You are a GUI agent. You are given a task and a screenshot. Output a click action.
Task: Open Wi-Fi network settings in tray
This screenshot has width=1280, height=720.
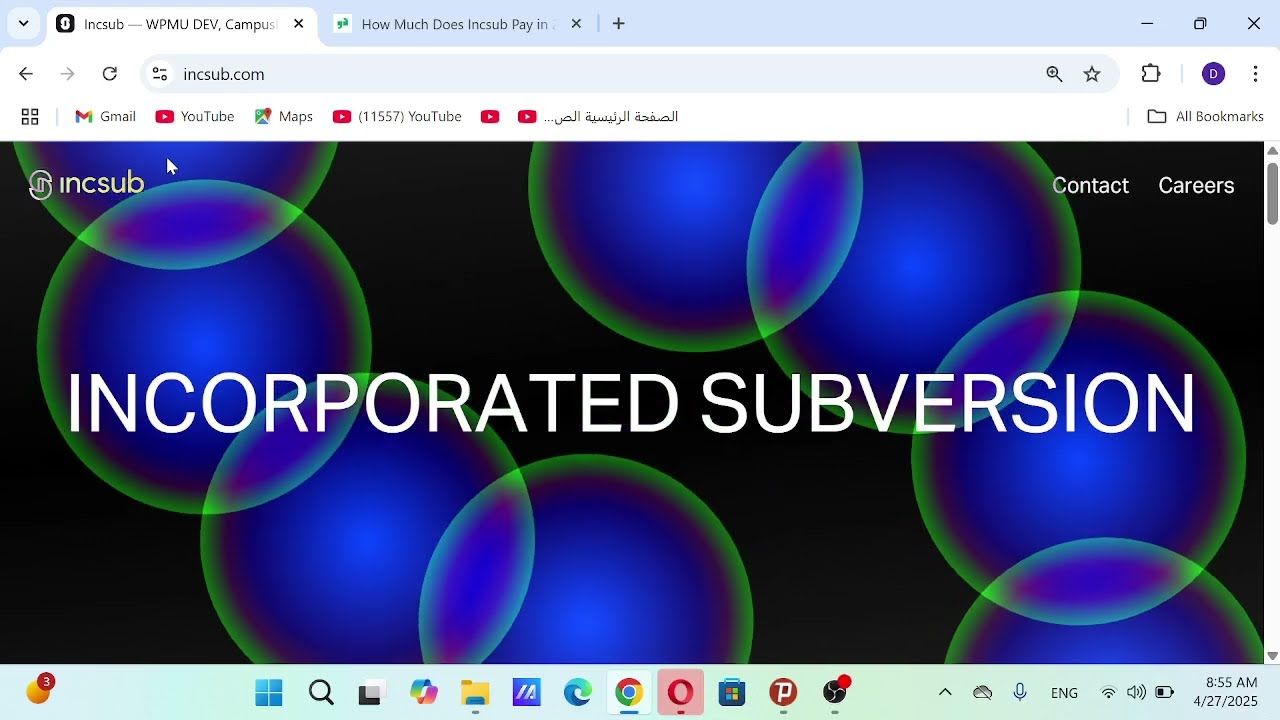click(x=1108, y=692)
